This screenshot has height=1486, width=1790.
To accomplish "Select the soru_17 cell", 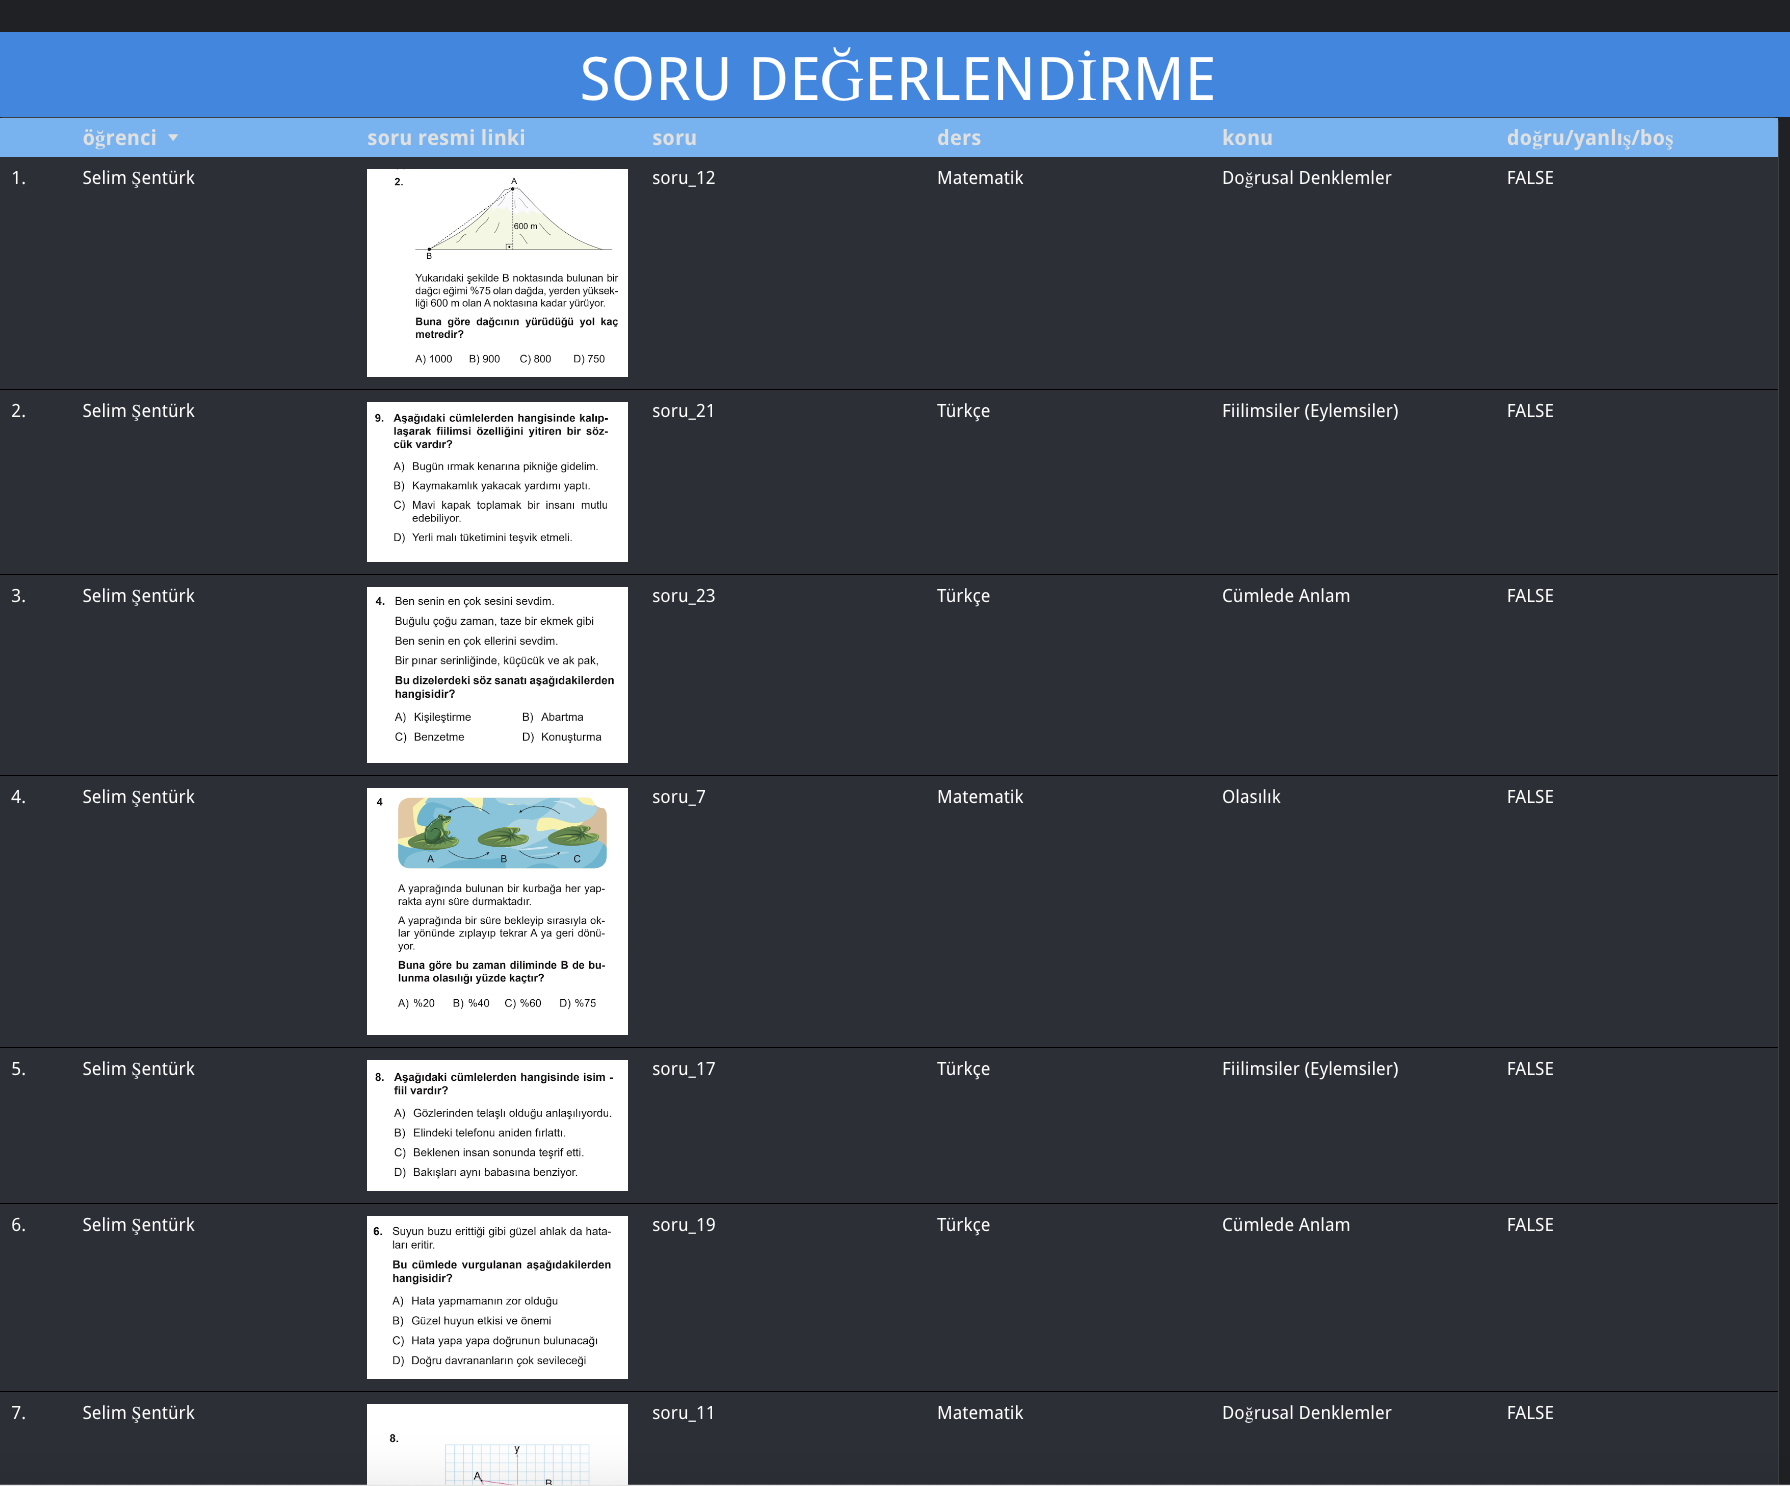I will [x=684, y=1069].
